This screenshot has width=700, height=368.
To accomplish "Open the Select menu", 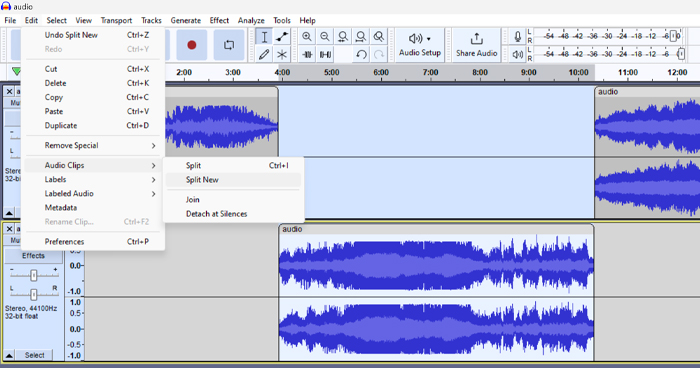I will pyautogui.click(x=56, y=21).
